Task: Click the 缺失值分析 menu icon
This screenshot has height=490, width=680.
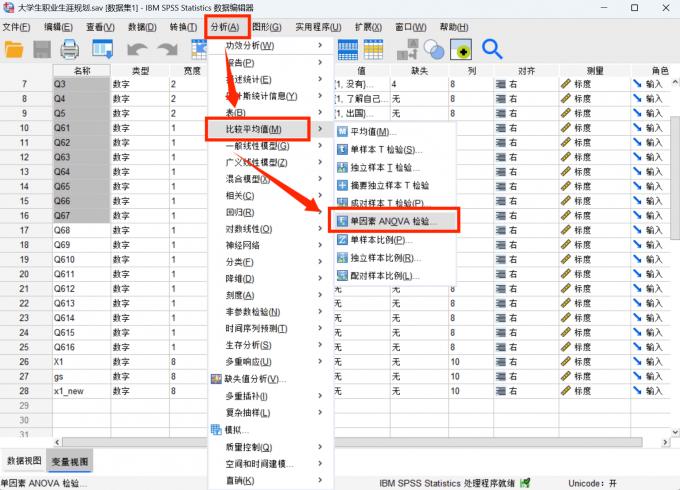Action: pos(216,379)
